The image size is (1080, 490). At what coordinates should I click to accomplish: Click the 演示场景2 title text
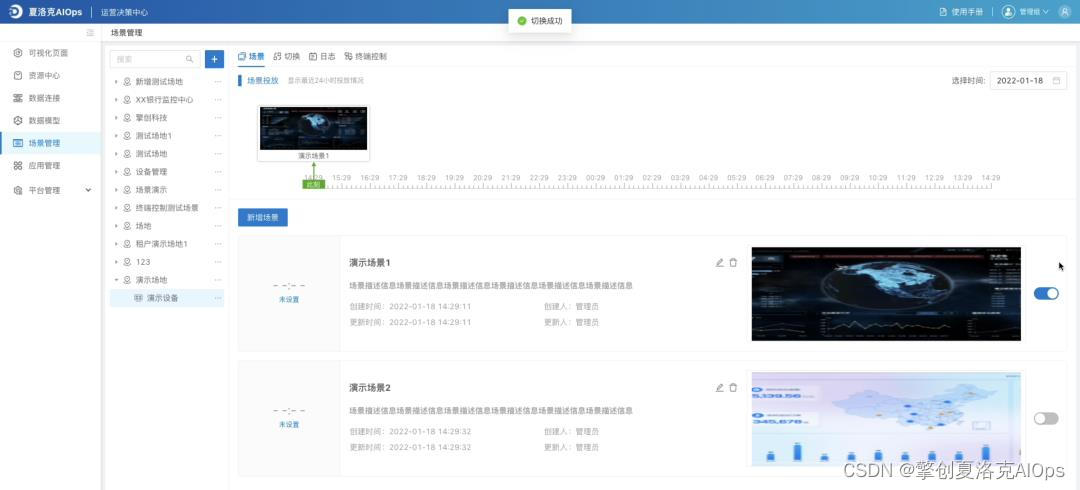coord(370,387)
